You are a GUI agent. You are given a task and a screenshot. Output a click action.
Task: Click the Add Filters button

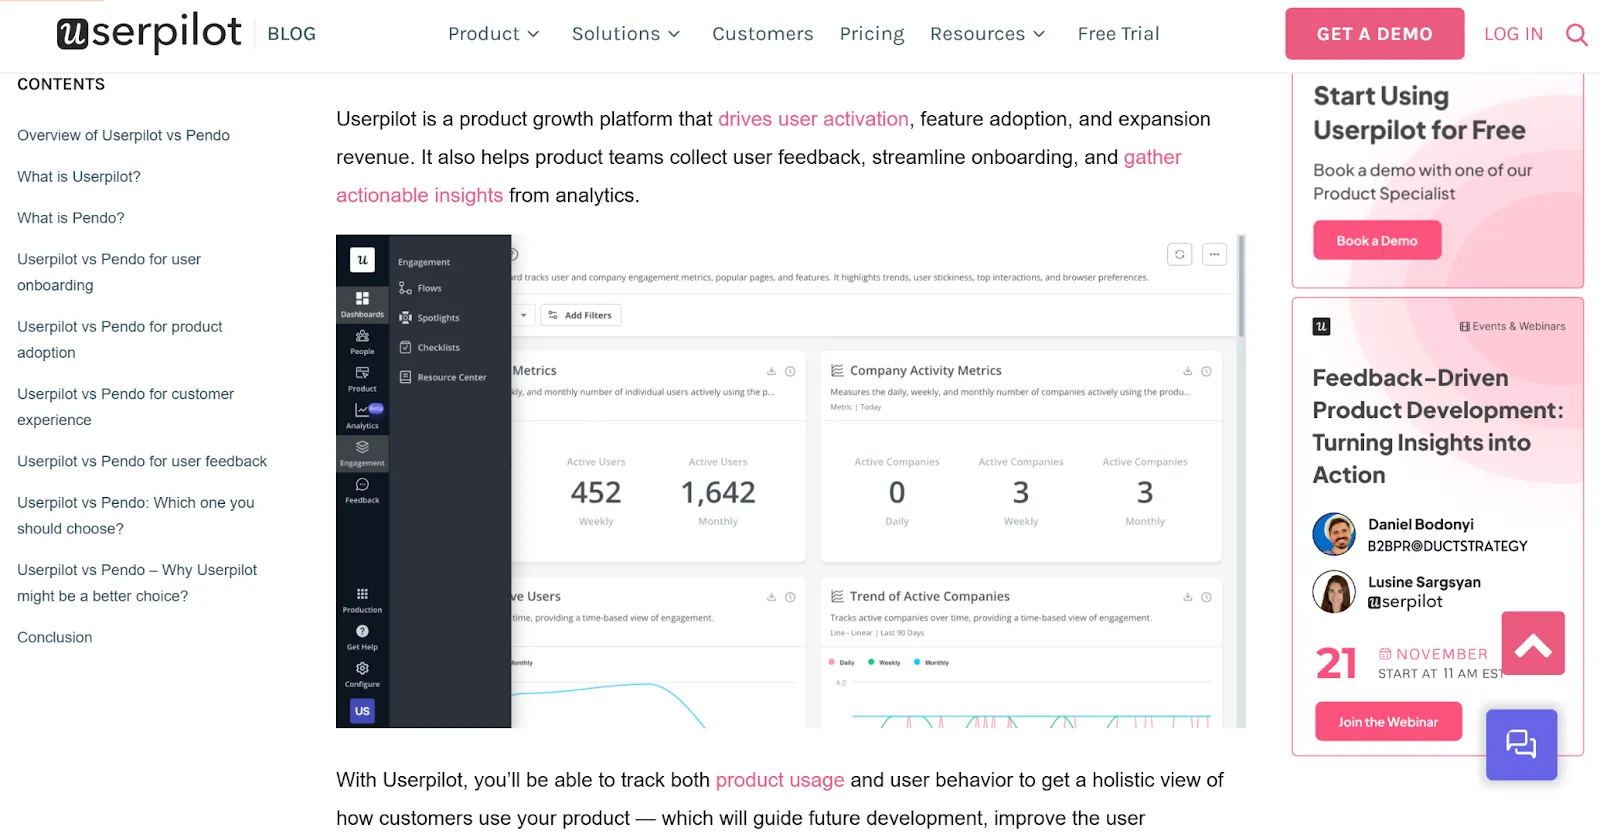pos(580,315)
